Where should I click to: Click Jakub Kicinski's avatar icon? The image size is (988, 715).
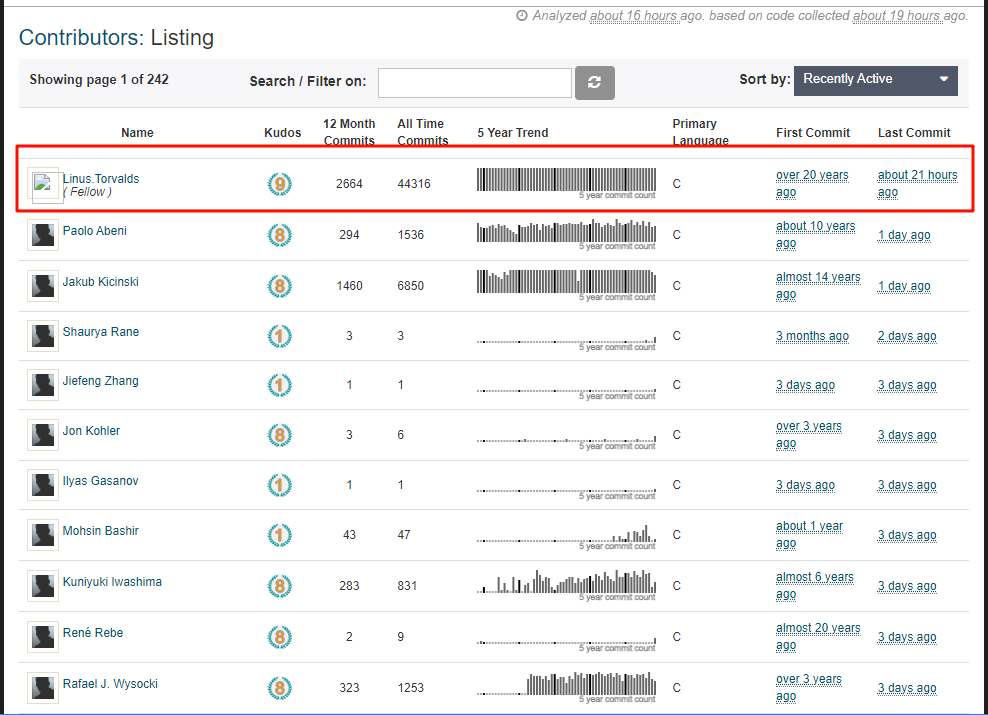click(43, 286)
